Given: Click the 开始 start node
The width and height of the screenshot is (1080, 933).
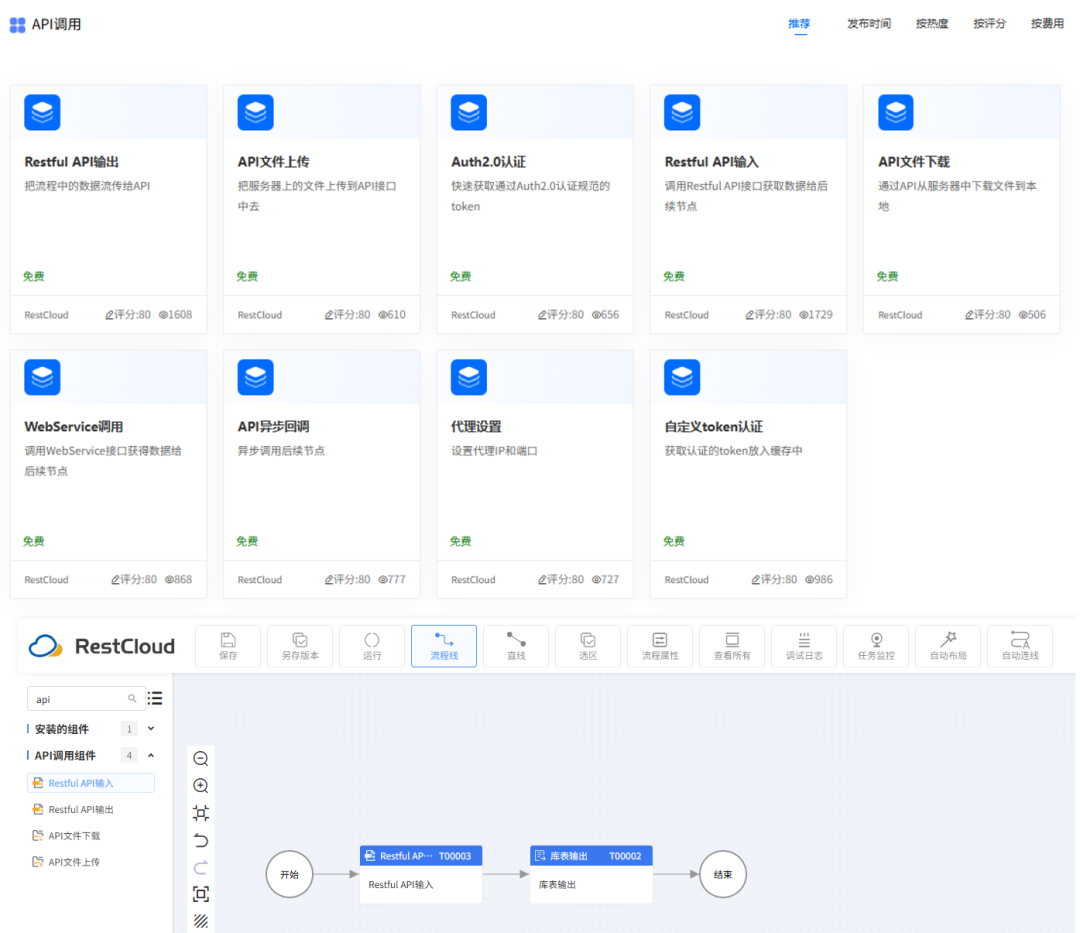Looking at the screenshot, I should coord(289,874).
